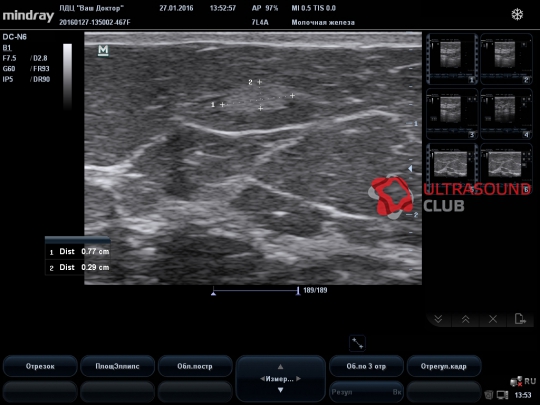
Task: Open the network status tray icon
Action: [516, 382]
